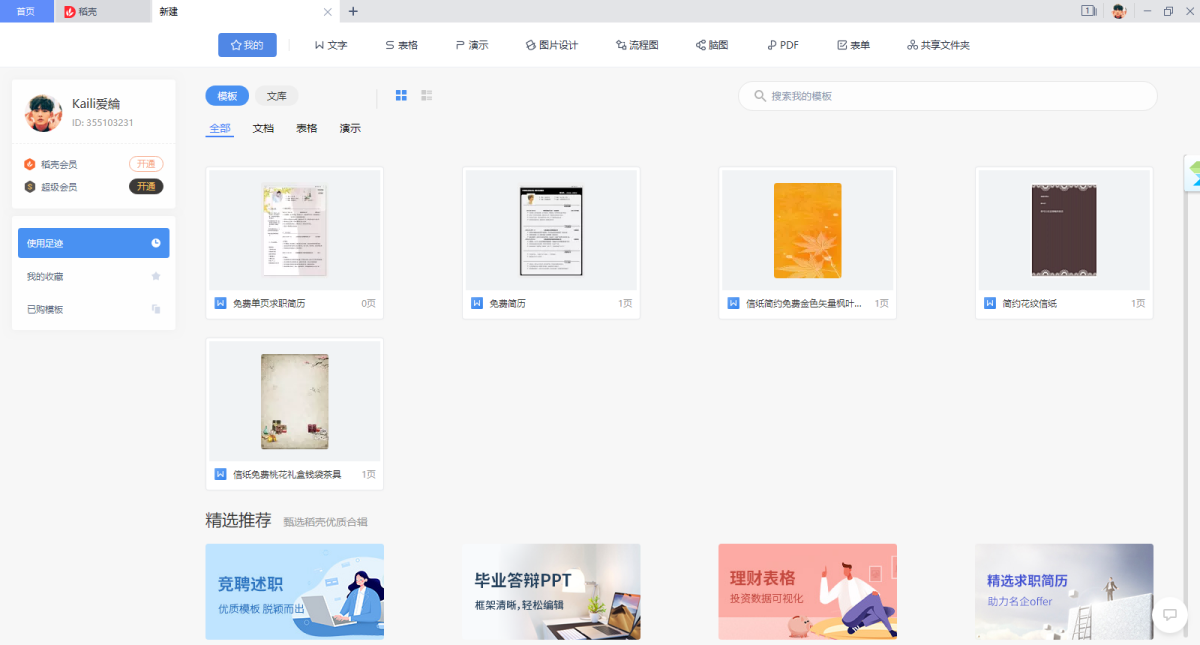Open the 脑图 mind map category
The height and width of the screenshot is (645, 1200).
click(712, 45)
